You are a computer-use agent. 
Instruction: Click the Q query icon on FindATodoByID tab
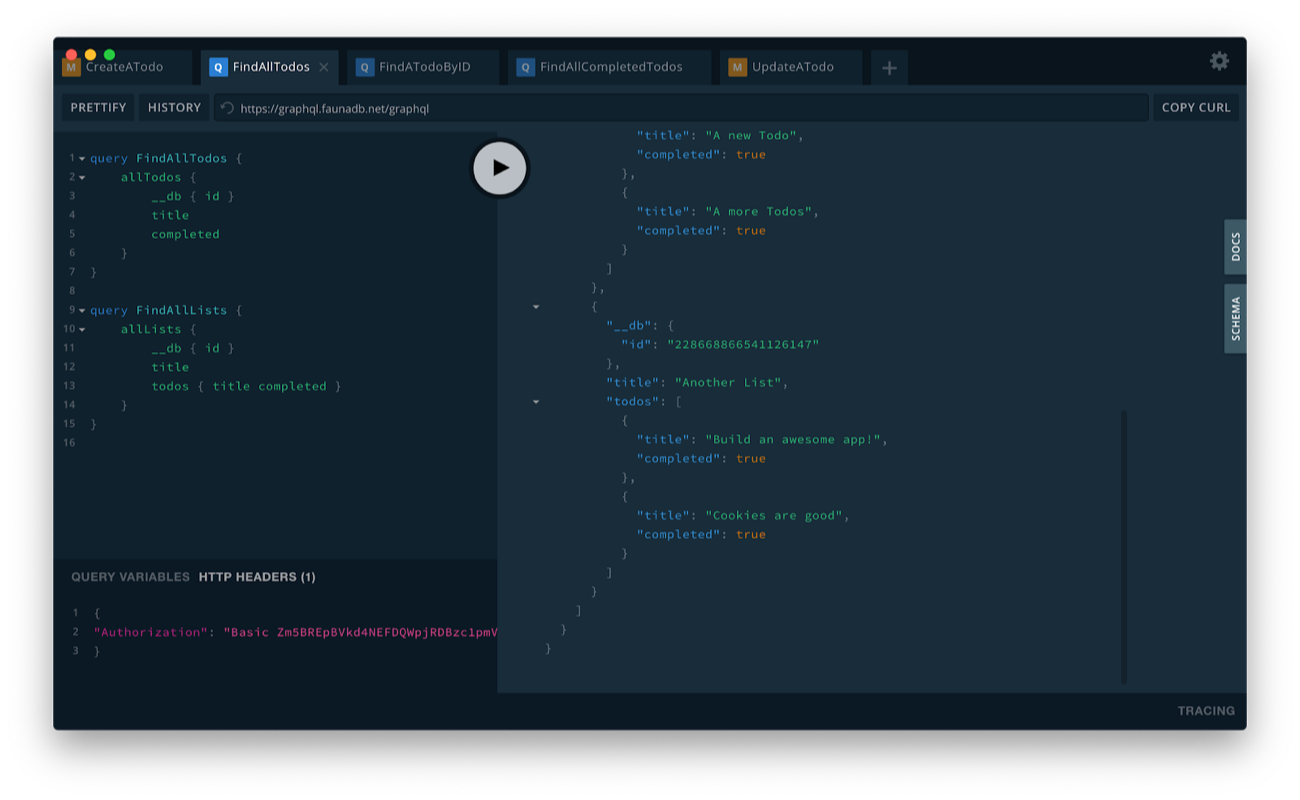click(x=364, y=67)
